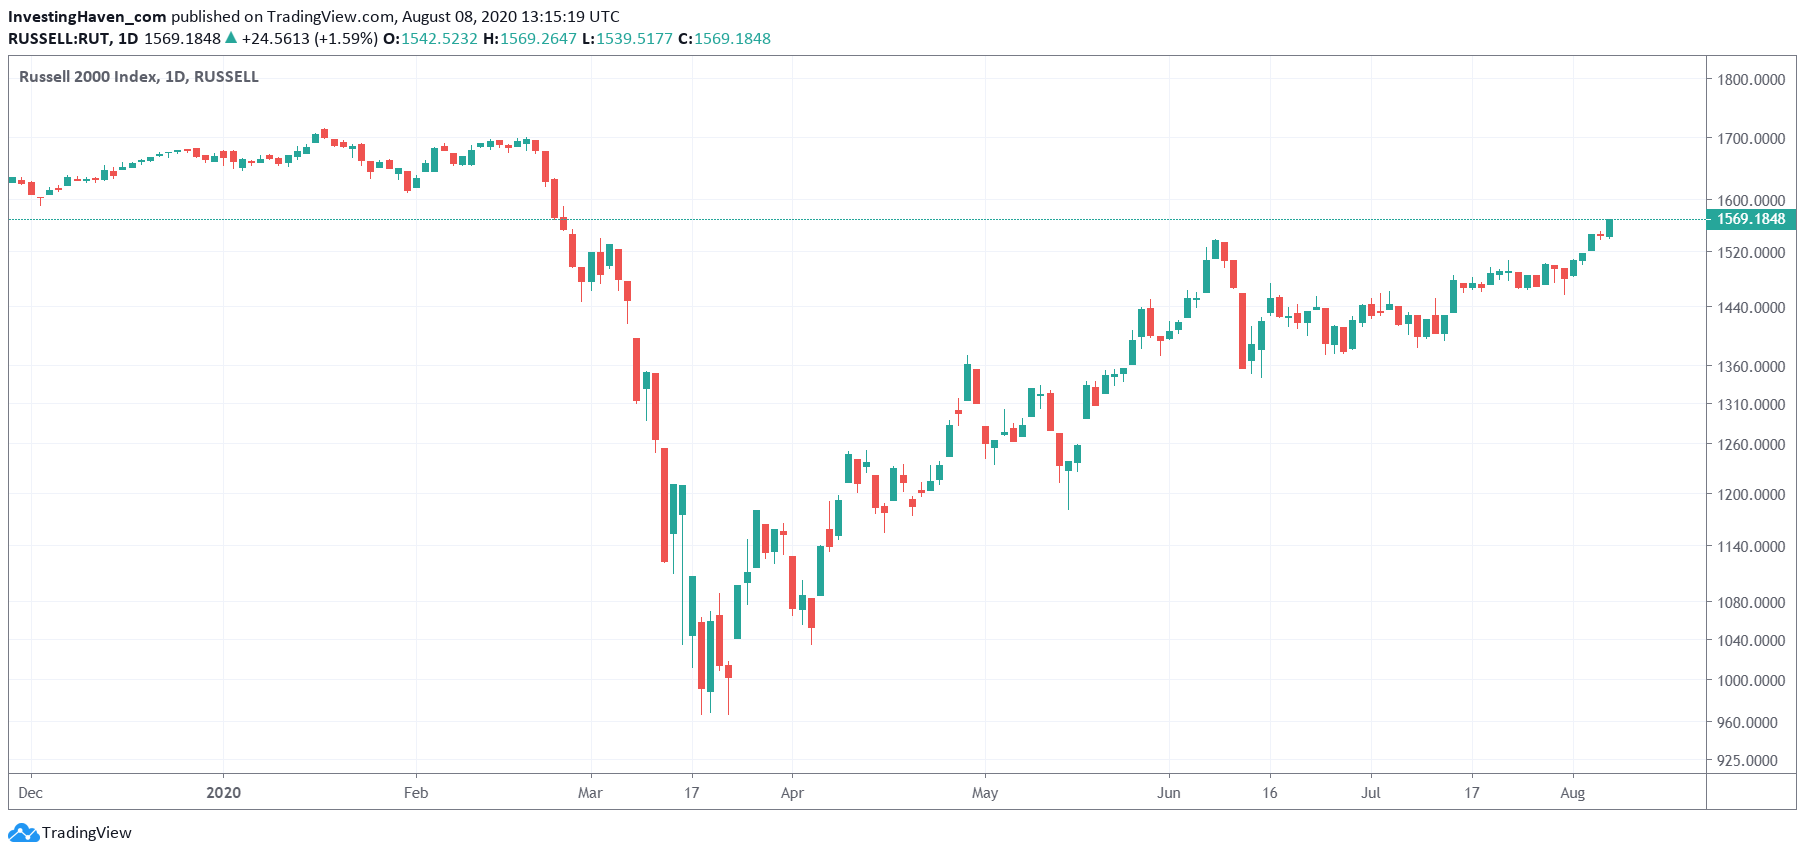
Task: Click the RUSSELL:RUT, 1D symbol text
Action: point(73,39)
